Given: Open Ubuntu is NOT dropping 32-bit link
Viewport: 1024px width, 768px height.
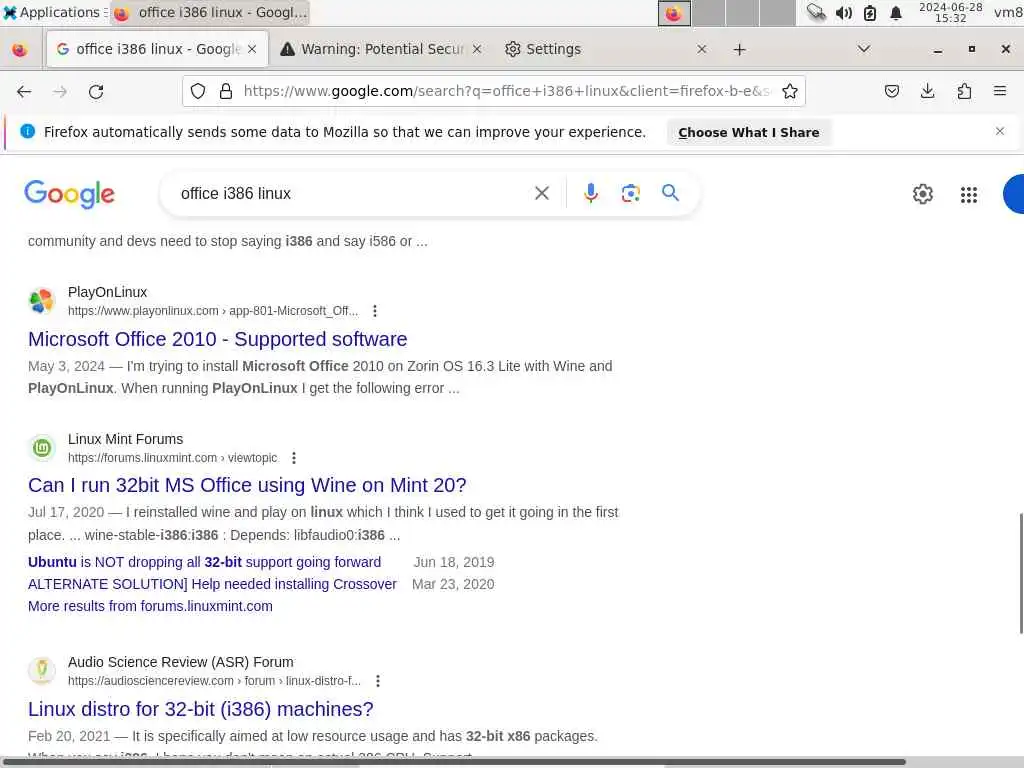Looking at the screenshot, I should point(204,562).
